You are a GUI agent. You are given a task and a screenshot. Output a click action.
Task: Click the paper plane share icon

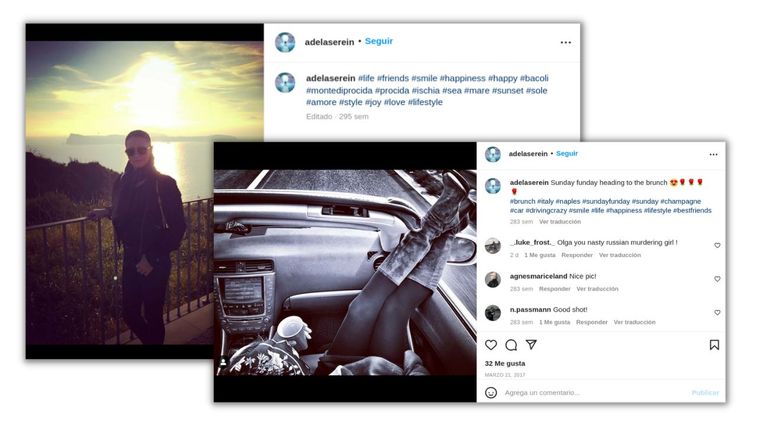531,344
